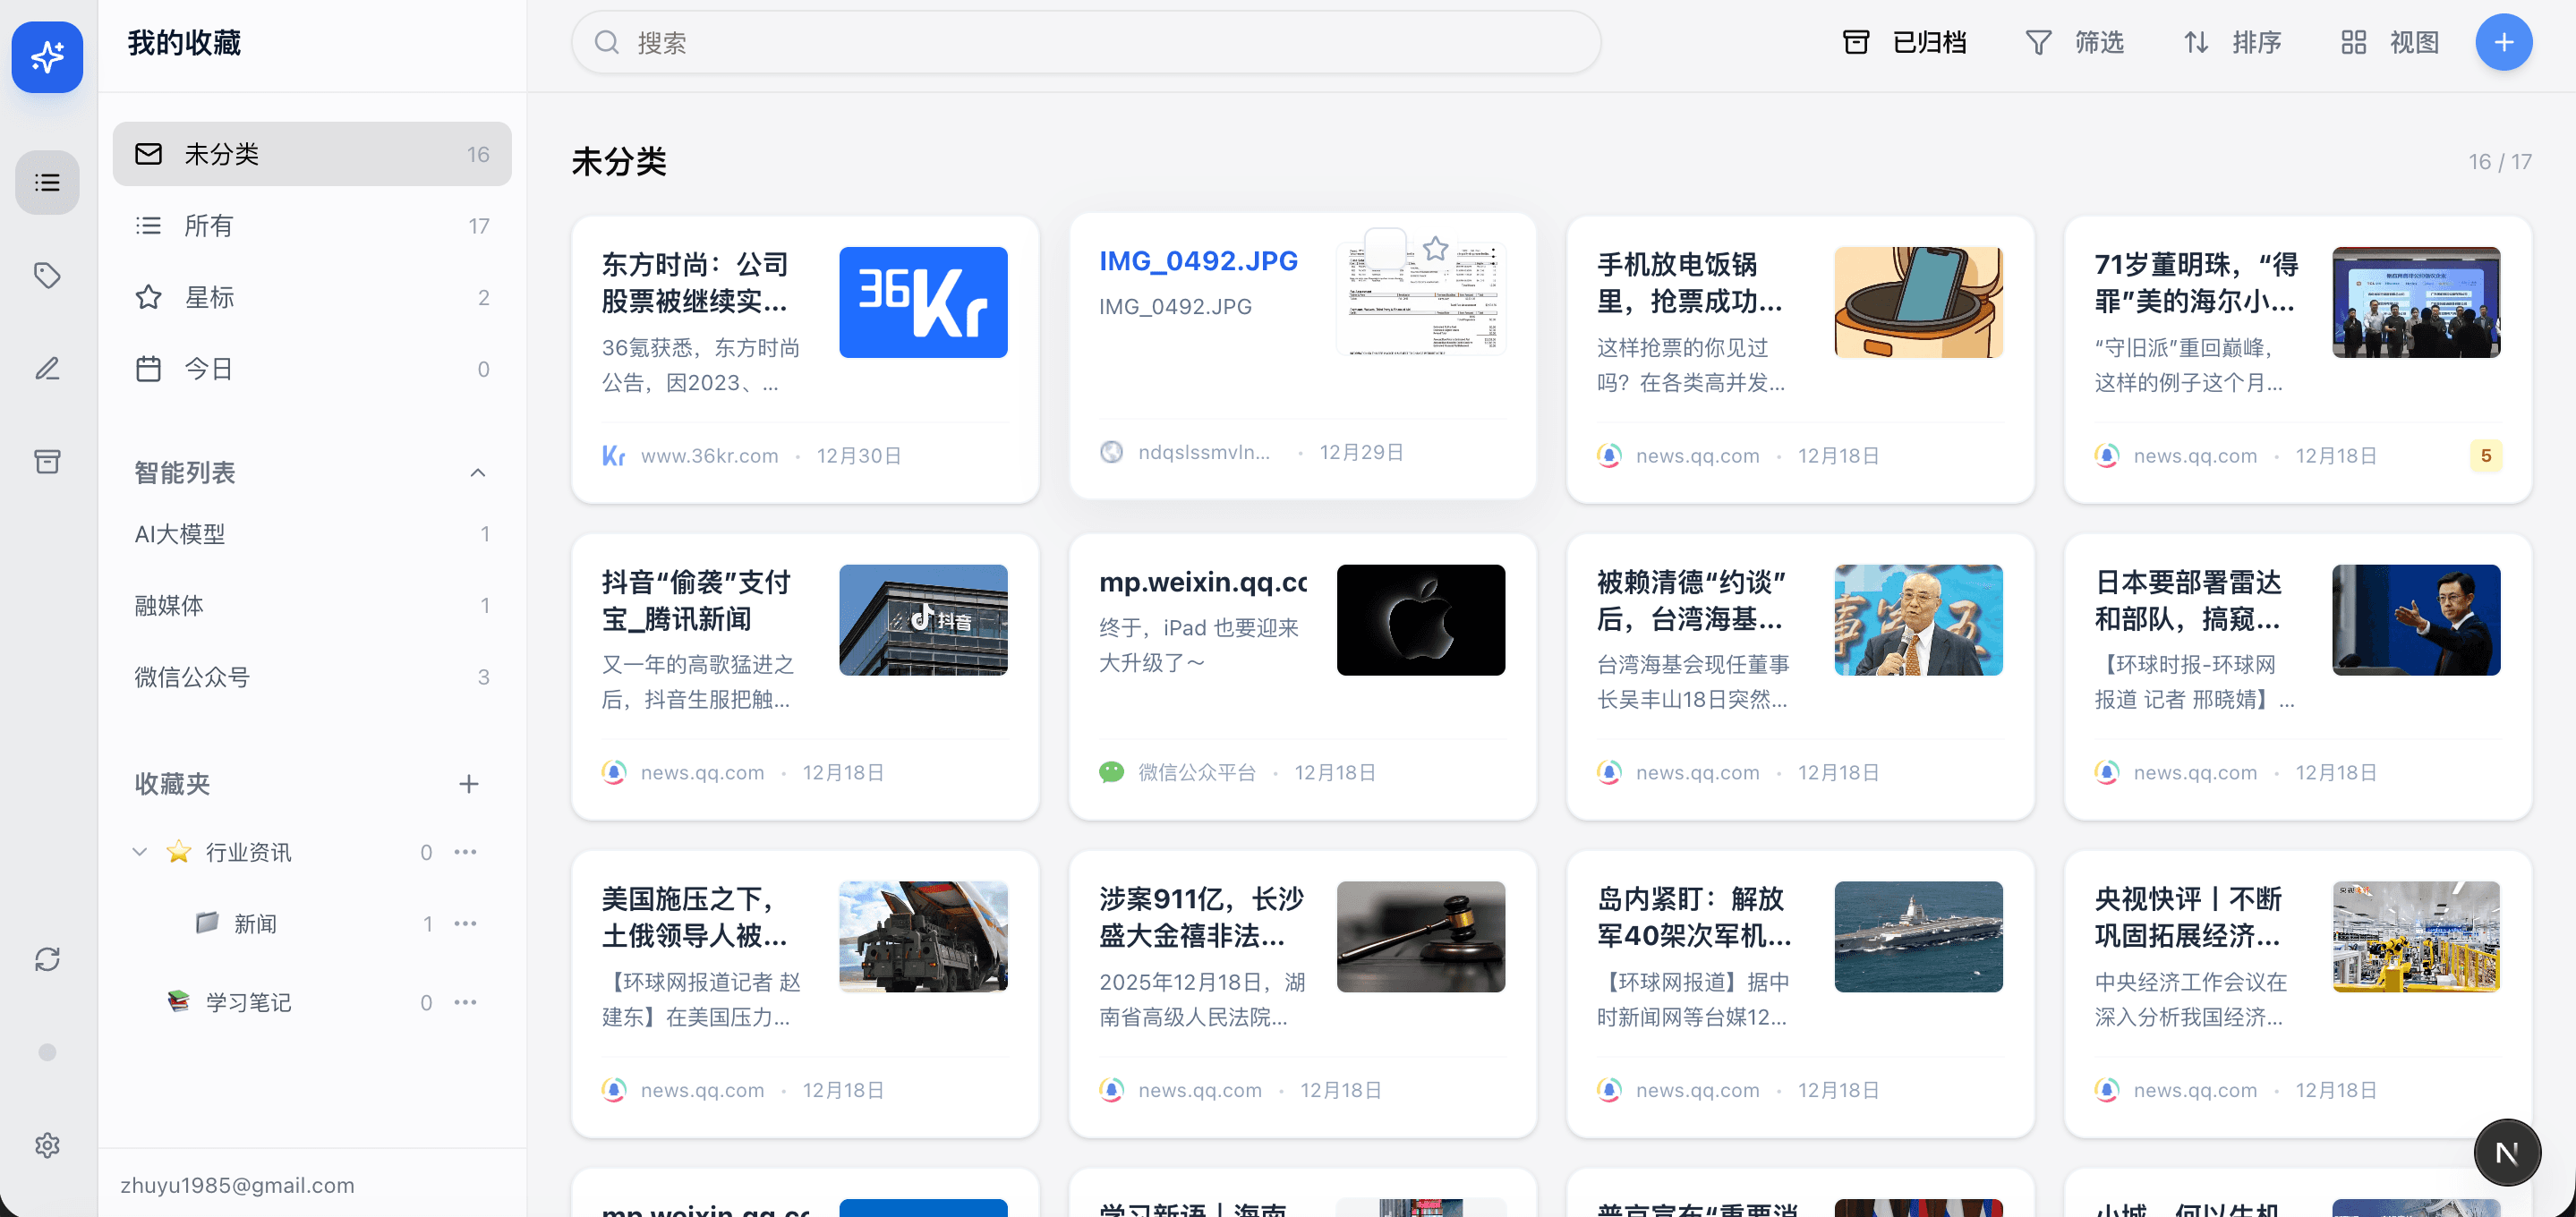Add a new folder next to 收藏夹

(469, 784)
